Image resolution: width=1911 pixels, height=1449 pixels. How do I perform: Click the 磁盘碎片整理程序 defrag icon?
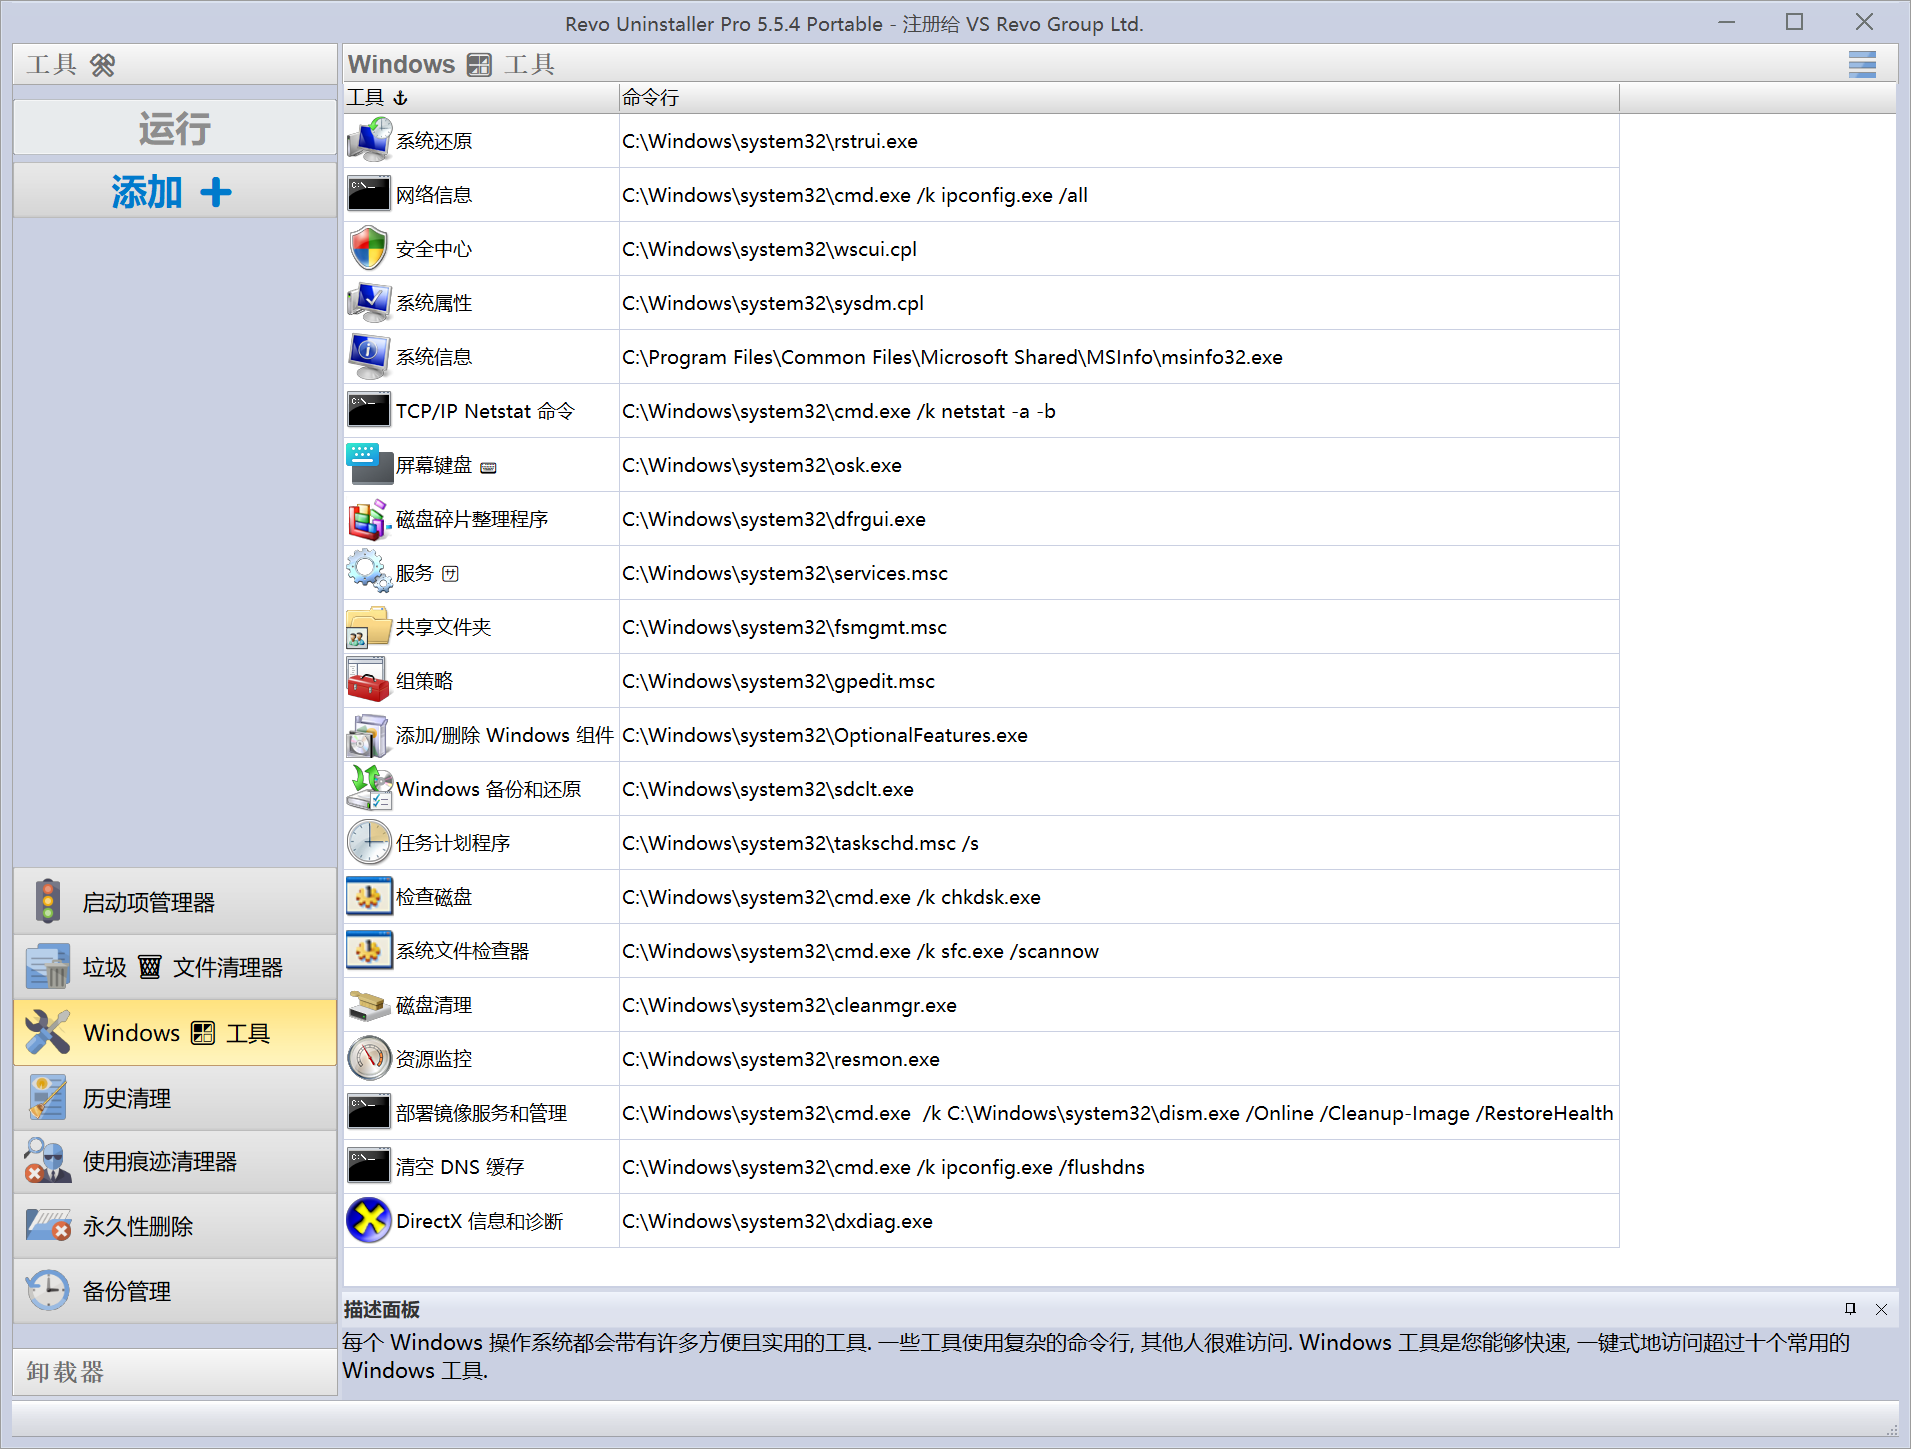pyautogui.click(x=369, y=518)
